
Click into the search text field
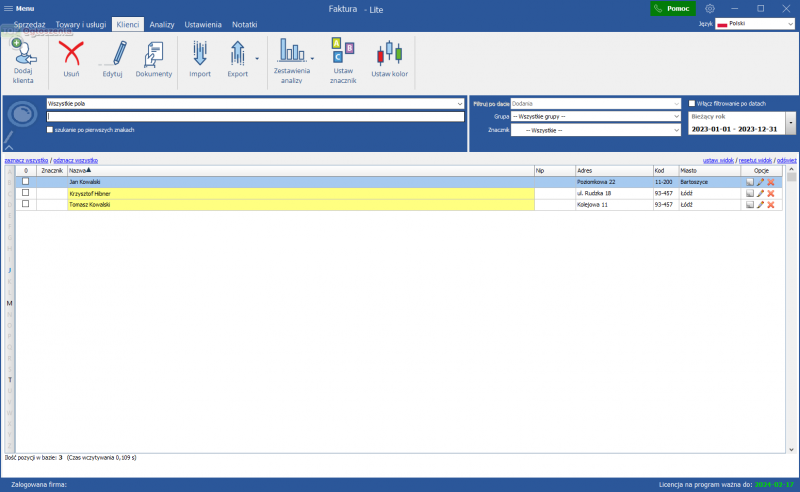(255, 116)
